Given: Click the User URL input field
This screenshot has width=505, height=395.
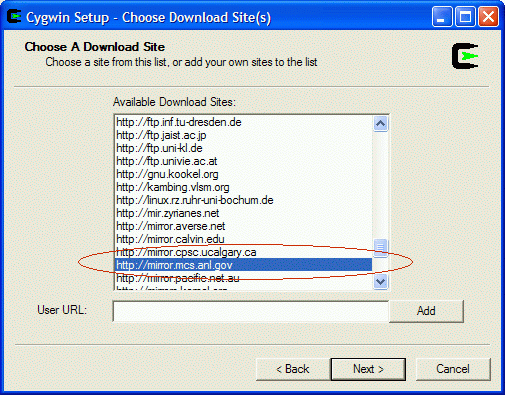Looking at the screenshot, I should 251,311.
